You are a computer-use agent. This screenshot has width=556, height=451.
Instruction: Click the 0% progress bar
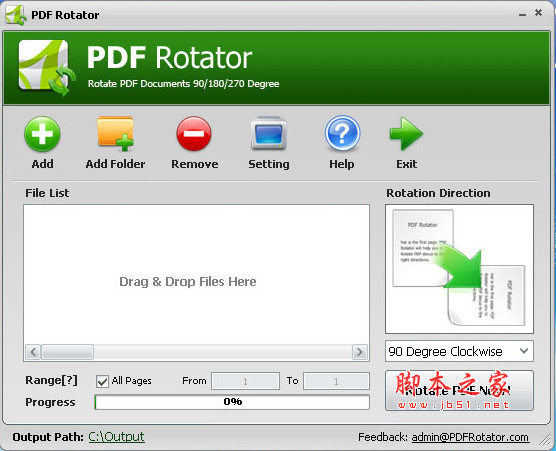coord(232,402)
